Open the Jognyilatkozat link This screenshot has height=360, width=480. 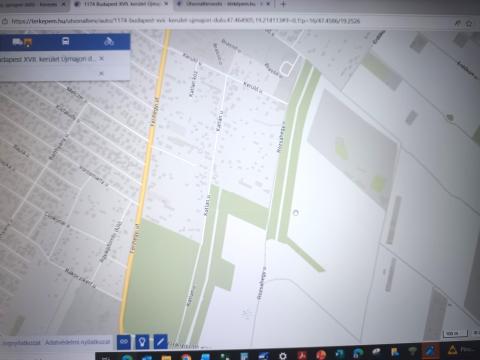[21, 343]
